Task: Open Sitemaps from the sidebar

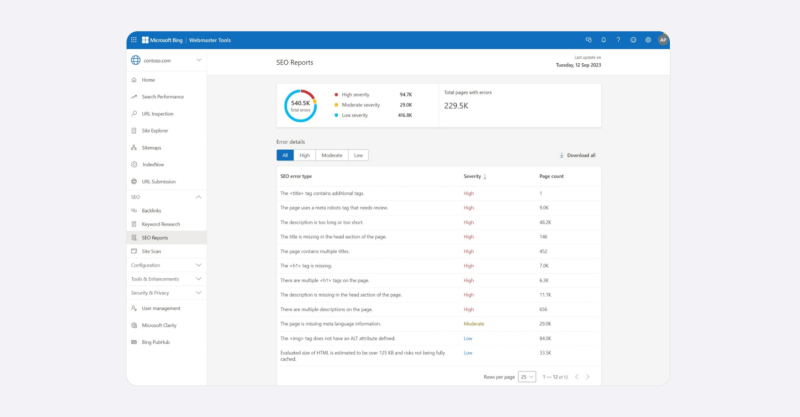Action: pos(151,147)
